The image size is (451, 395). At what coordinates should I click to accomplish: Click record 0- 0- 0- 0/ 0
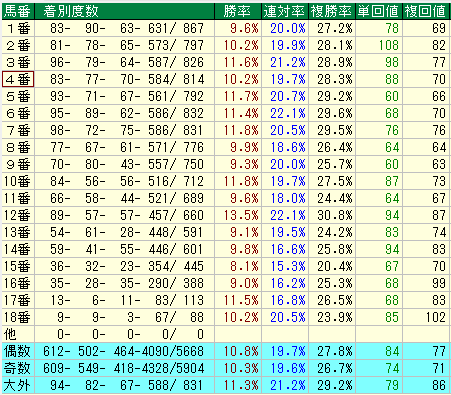pos(130,334)
